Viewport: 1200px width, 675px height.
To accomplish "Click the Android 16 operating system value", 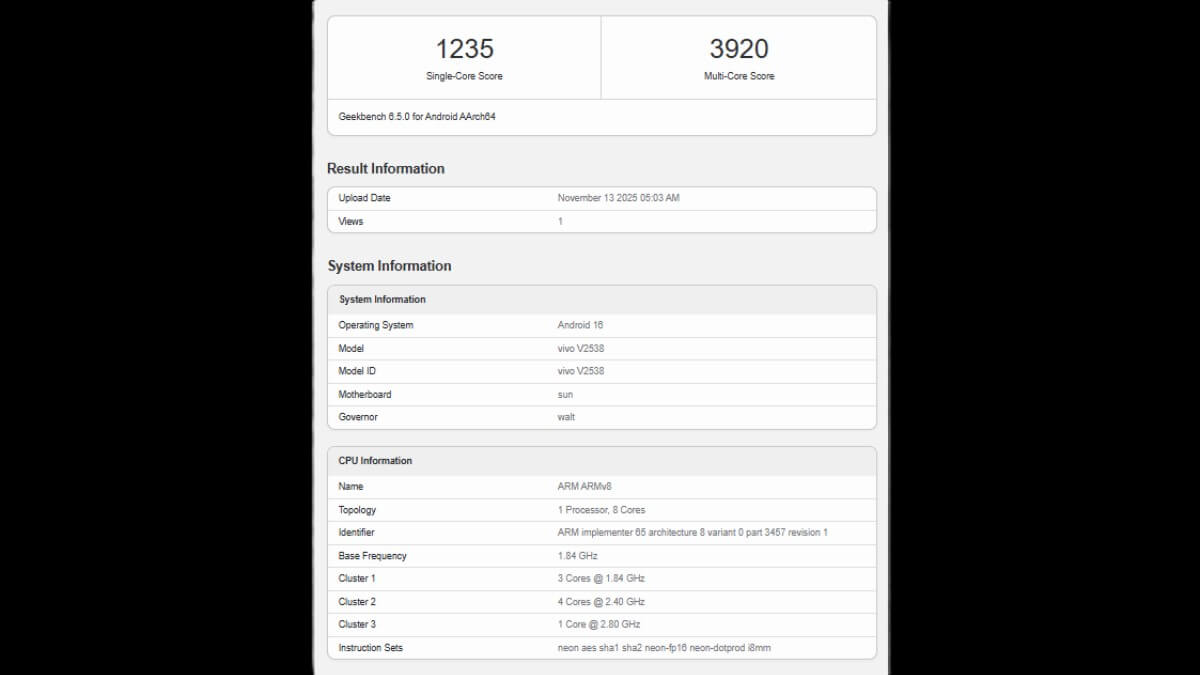I will pyautogui.click(x=580, y=325).
